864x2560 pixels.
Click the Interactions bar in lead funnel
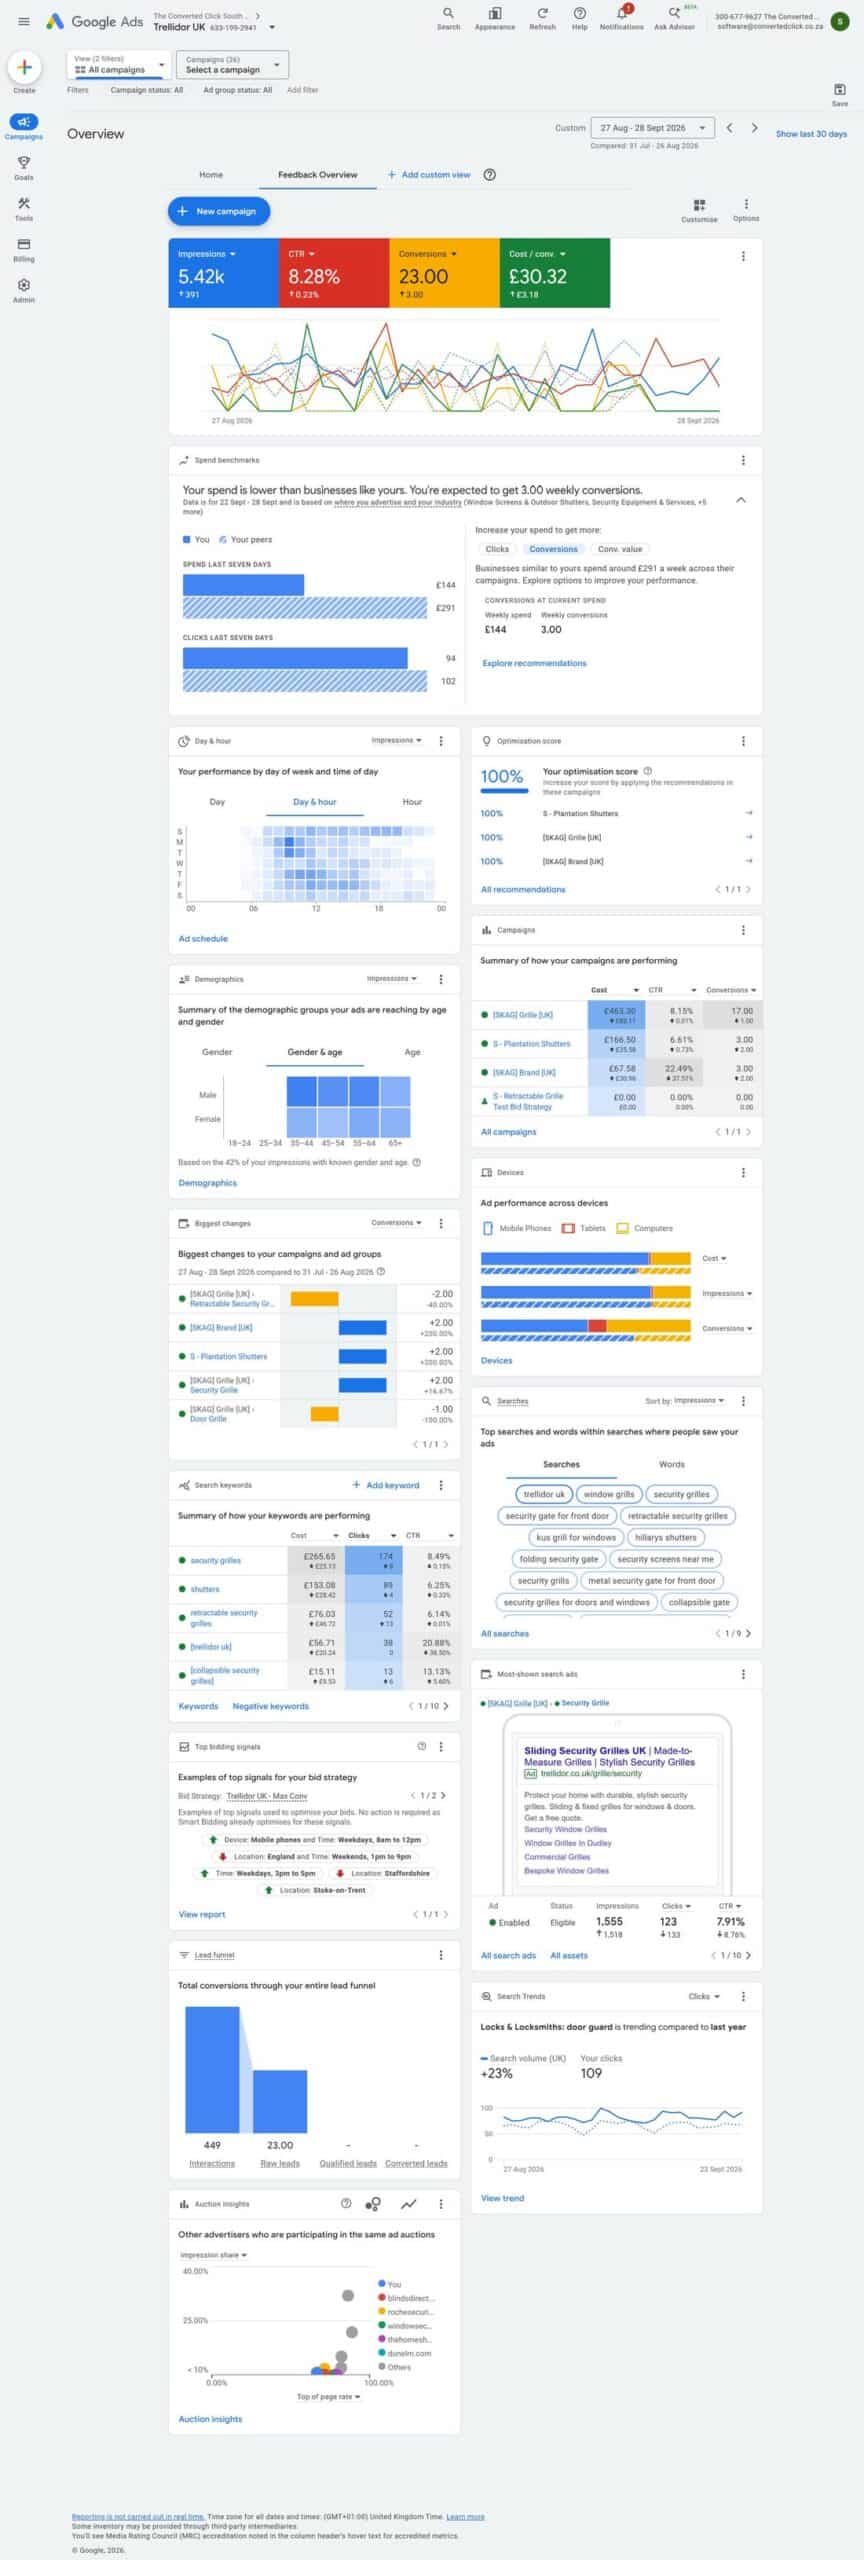[212, 2070]
